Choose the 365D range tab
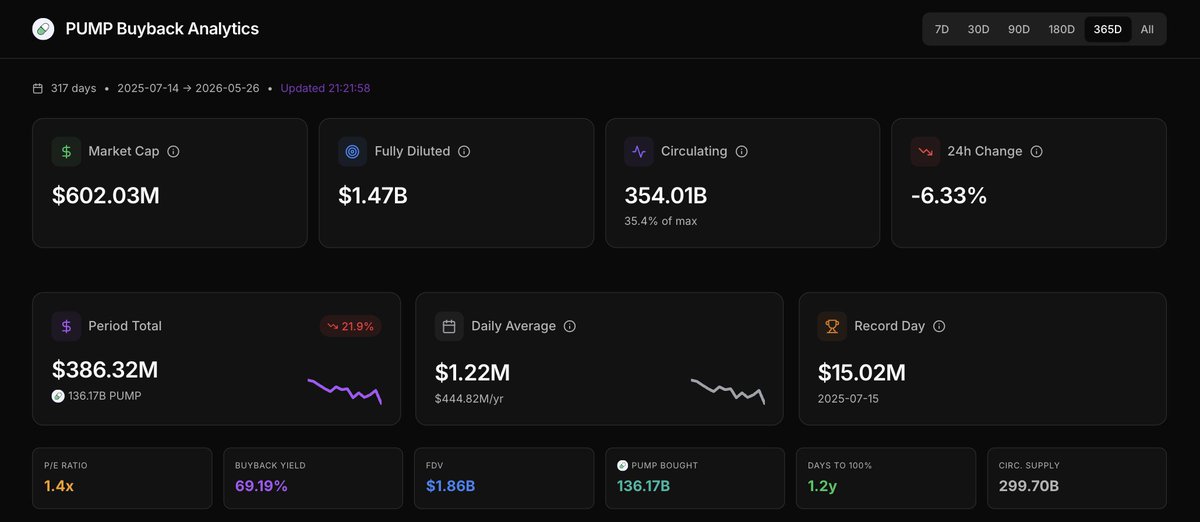1200x522 pixels. (x=1108, y=29)
